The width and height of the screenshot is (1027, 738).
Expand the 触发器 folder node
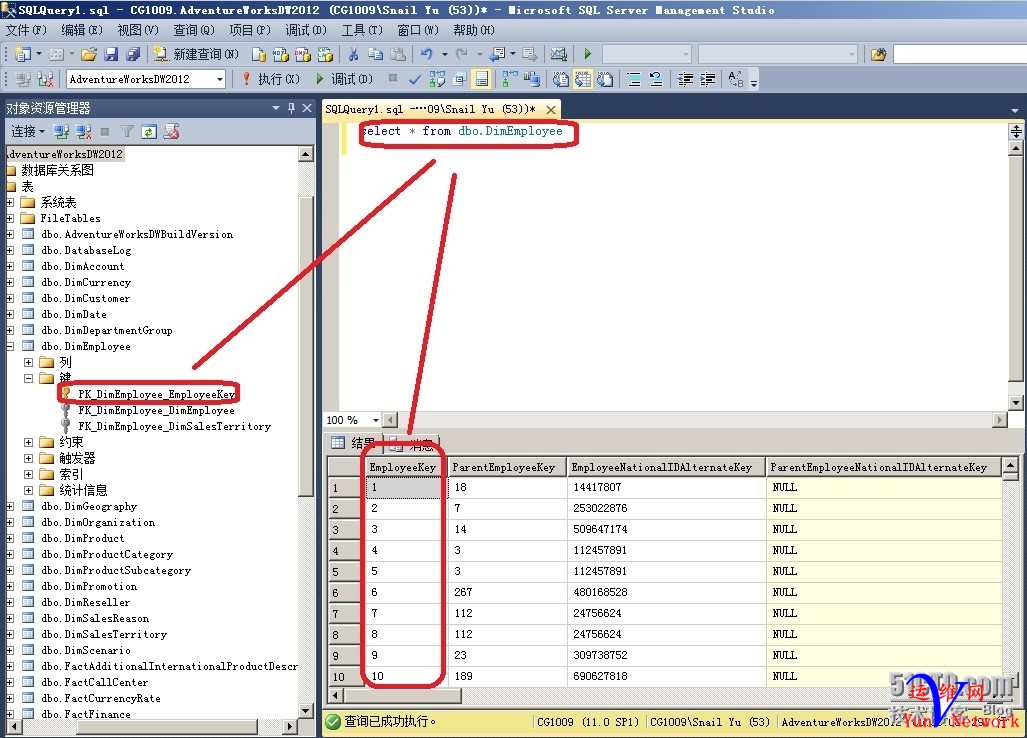click(28, 458)
